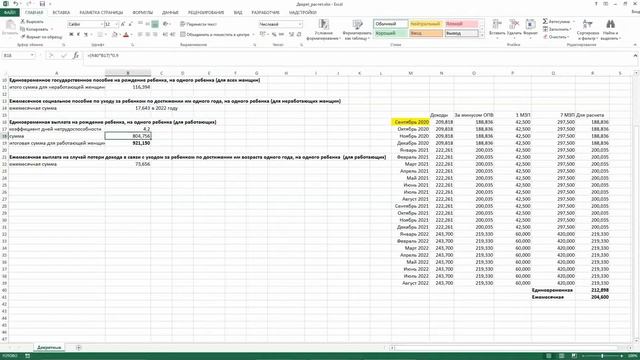Add new sheet with plus button
Viewport: 640px width, 360px height.
coord(78,347)
